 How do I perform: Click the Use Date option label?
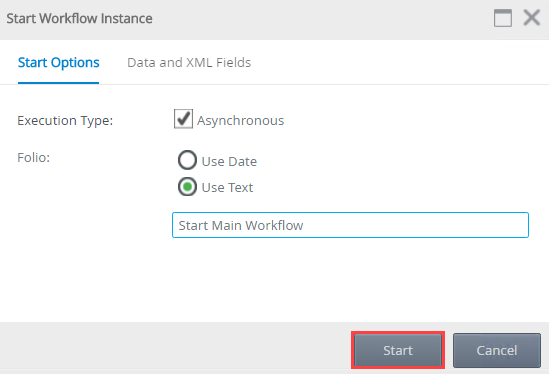click(x=229, y=161)
